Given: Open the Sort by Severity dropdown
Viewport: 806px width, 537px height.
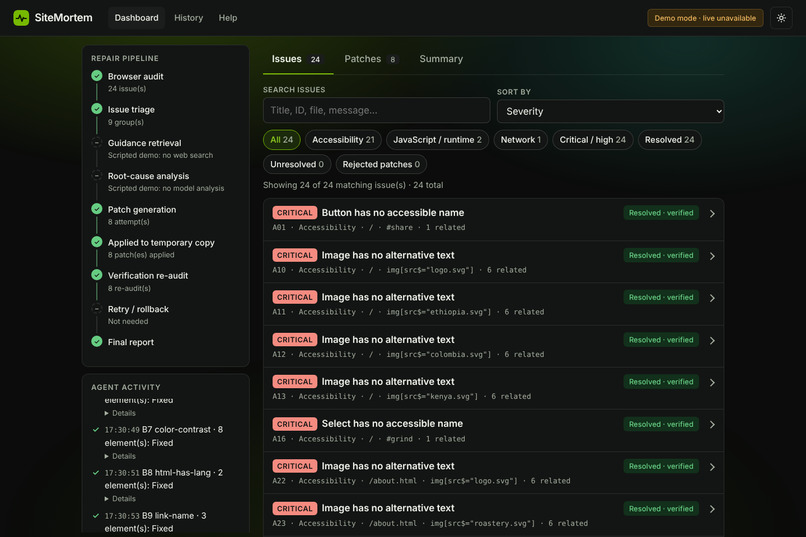Looking at the screenshot, I should point(610,112).
